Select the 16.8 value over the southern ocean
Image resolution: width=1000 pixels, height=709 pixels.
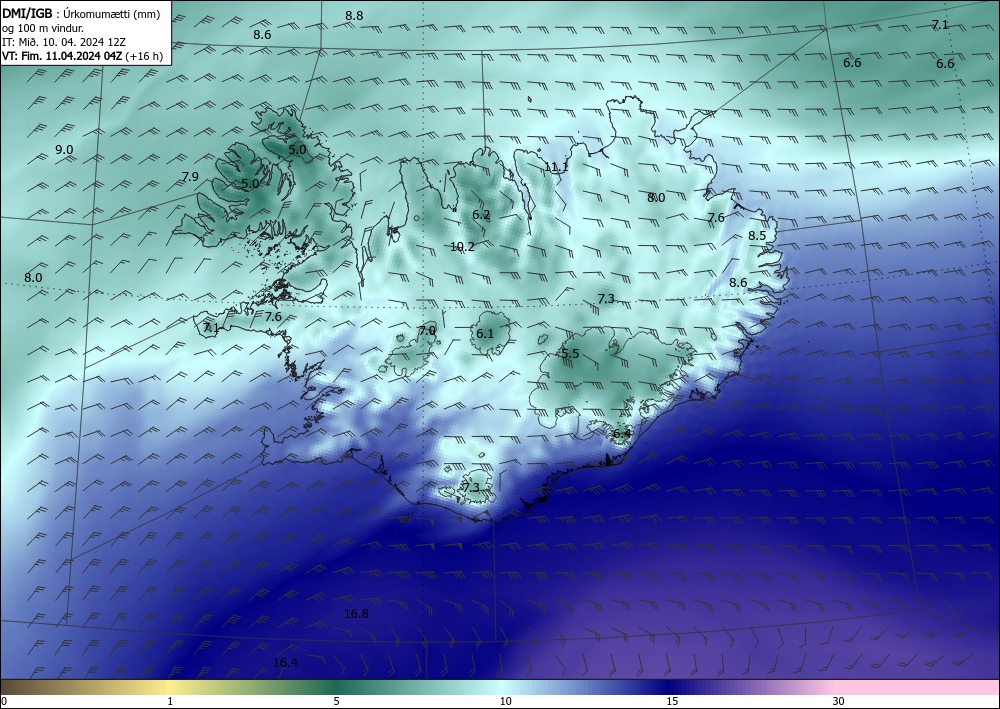pos(357,614)
